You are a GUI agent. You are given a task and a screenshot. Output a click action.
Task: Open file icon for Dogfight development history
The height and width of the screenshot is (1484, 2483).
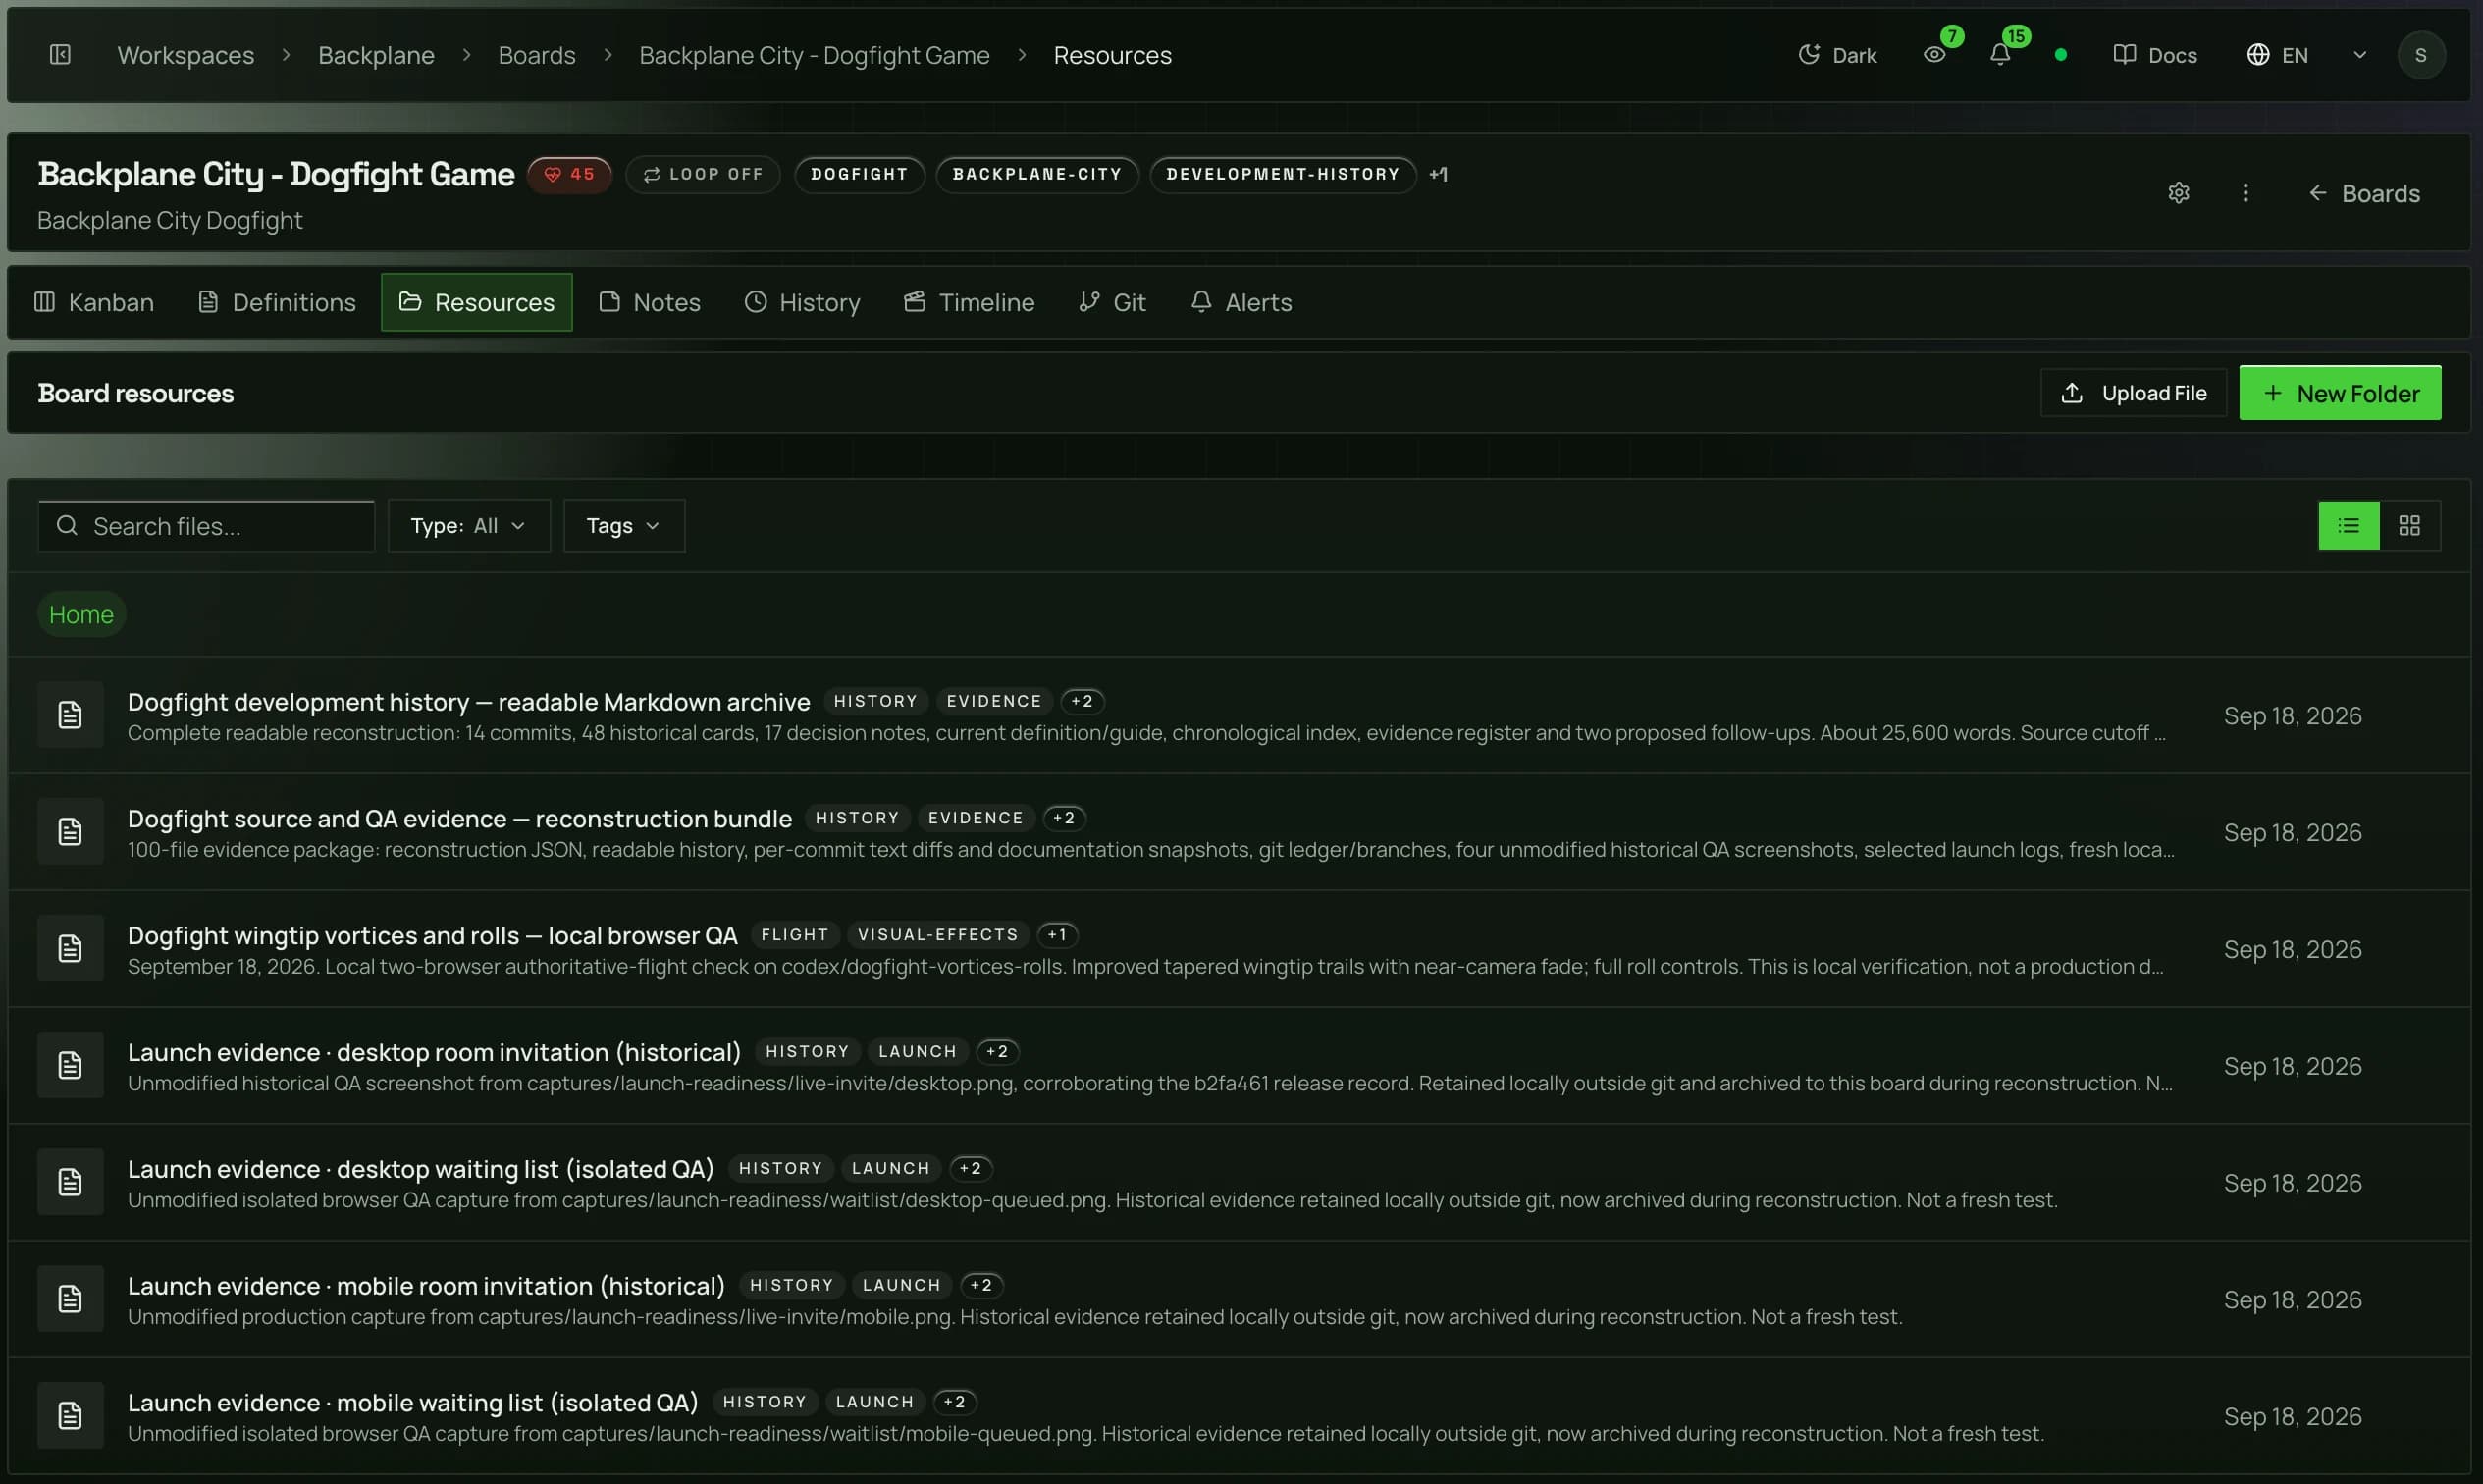[x=70, y=715]
